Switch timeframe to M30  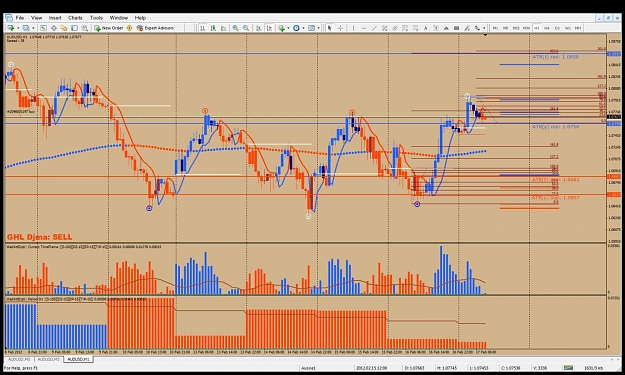click(526, 28)
